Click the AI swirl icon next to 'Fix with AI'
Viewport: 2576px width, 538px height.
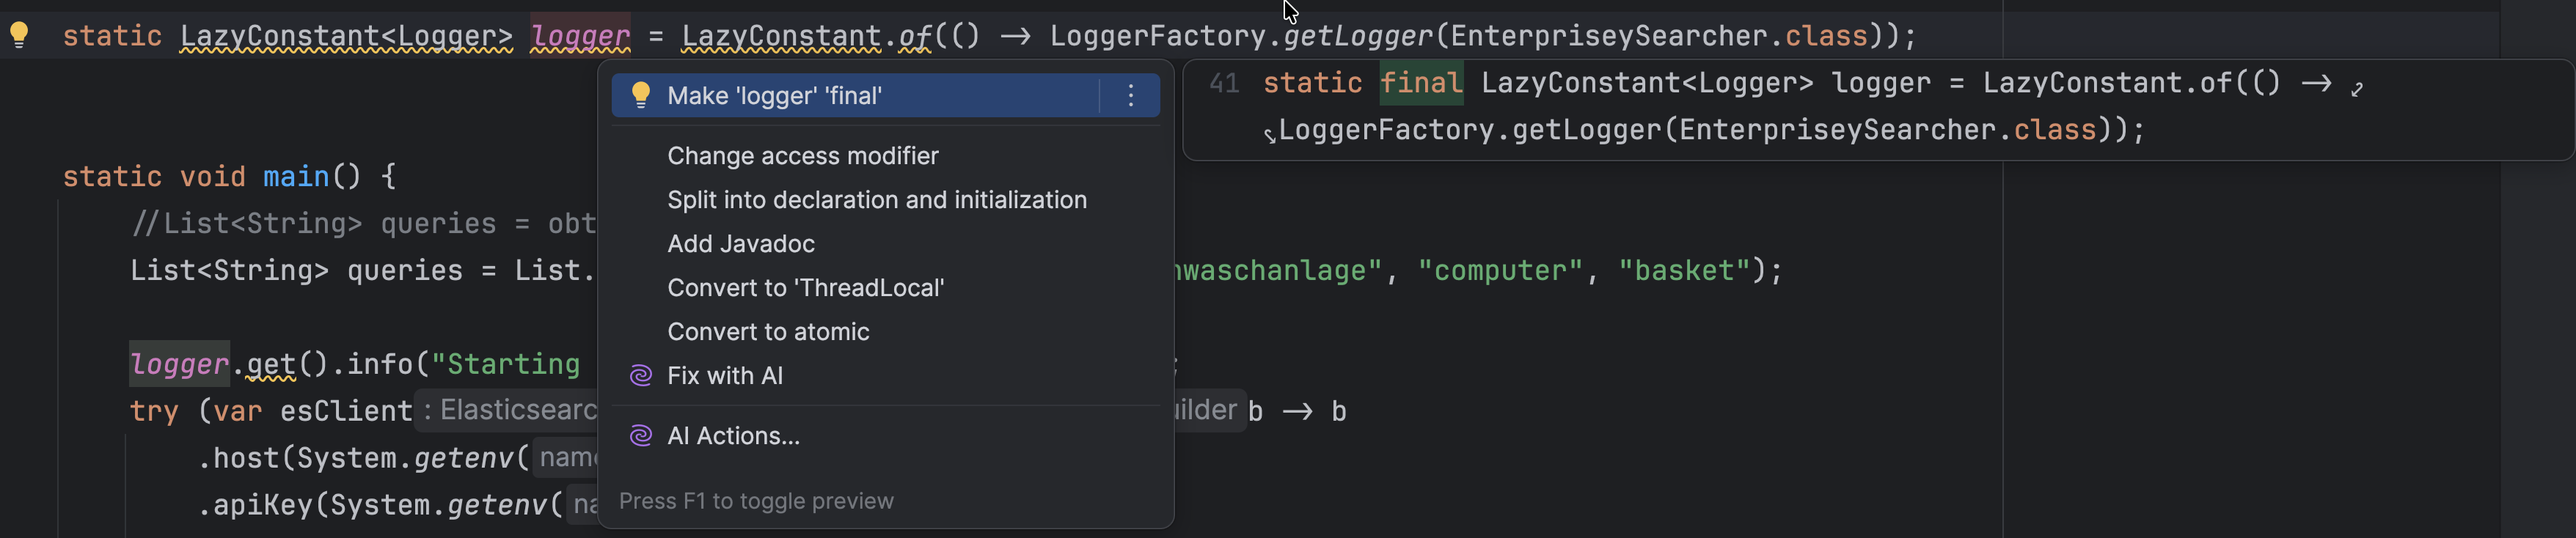640,375
